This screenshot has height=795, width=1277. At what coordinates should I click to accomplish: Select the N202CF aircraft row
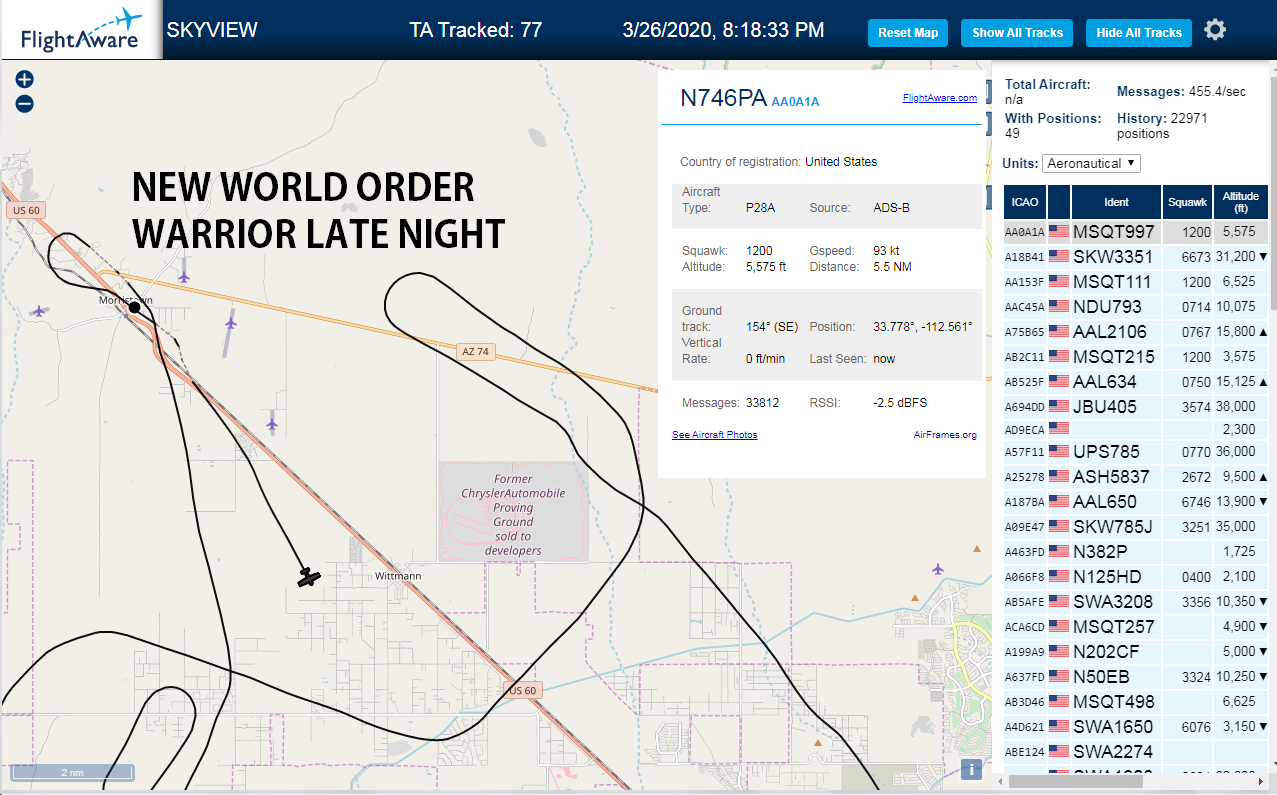pyautogui.click(x=1136, y=652)
